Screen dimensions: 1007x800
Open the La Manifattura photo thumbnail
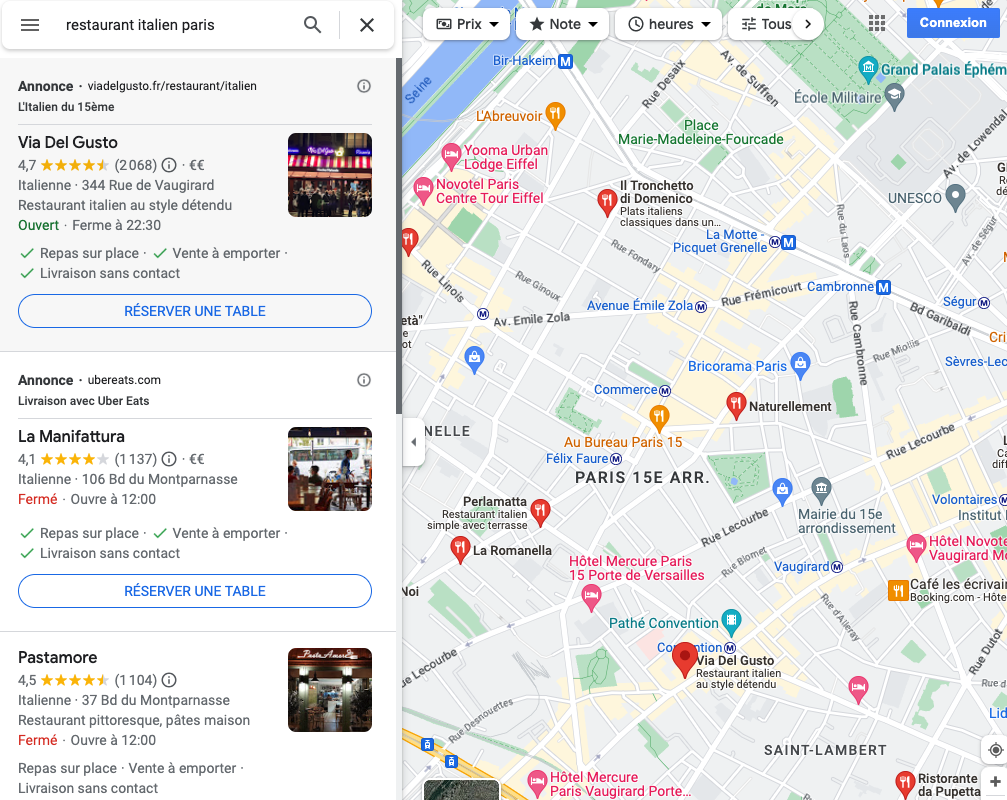pos(329,469)
